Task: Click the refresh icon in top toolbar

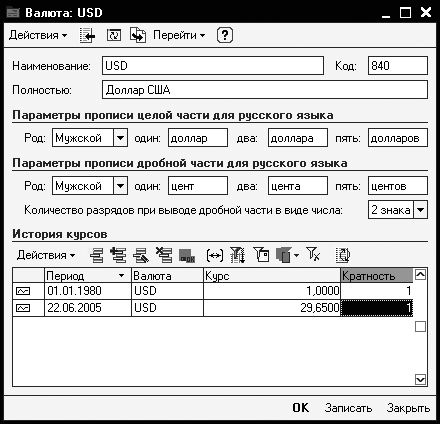Action: 114,35
